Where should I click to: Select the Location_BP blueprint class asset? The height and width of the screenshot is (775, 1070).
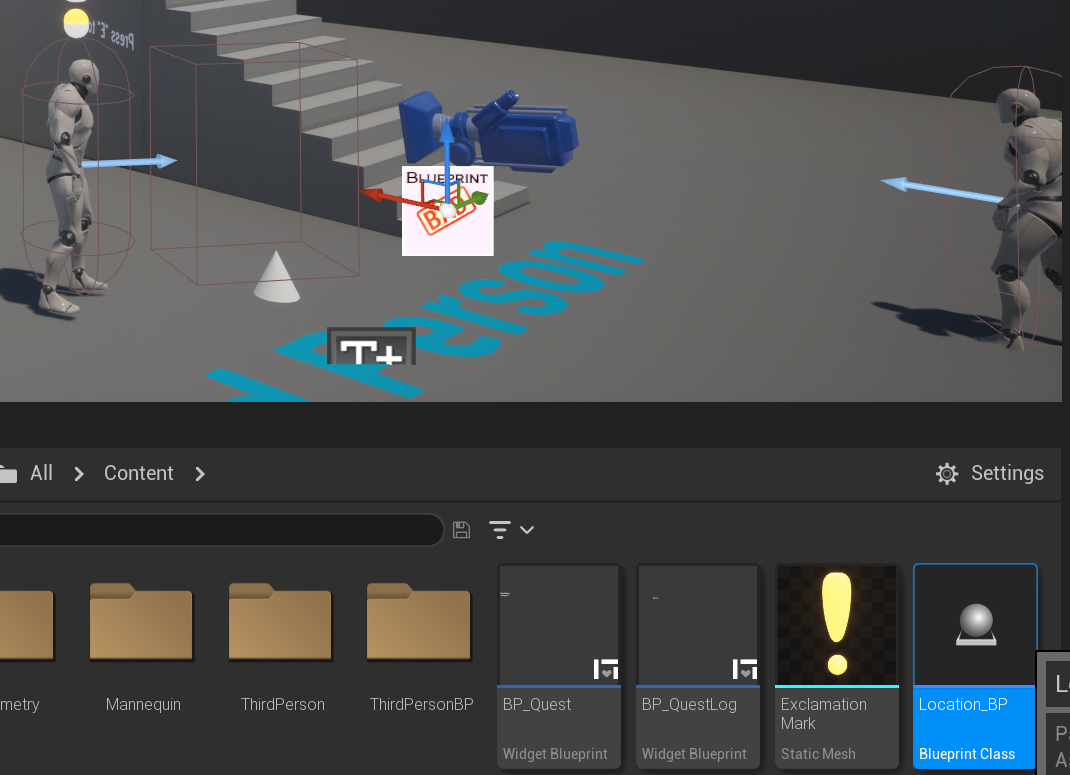[975, 666]
